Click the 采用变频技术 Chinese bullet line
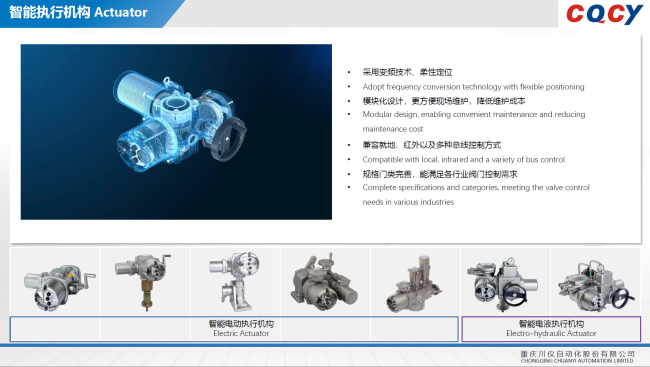650x367 pixels. coord(407,72)
